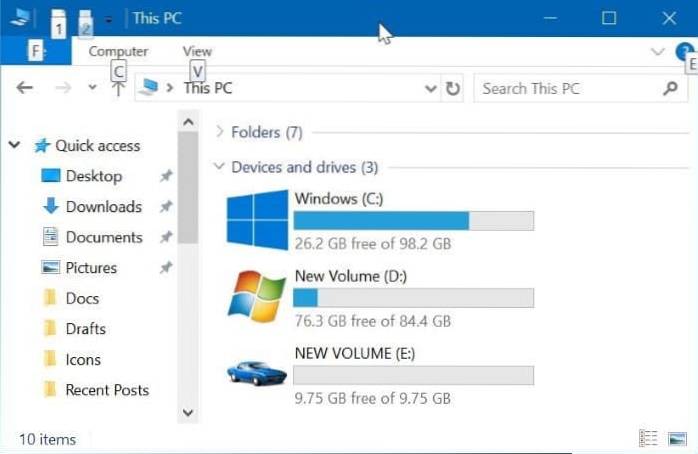Collapse the Quick access tree
Screen dimensions: 698x454
[x=15, y=145]
